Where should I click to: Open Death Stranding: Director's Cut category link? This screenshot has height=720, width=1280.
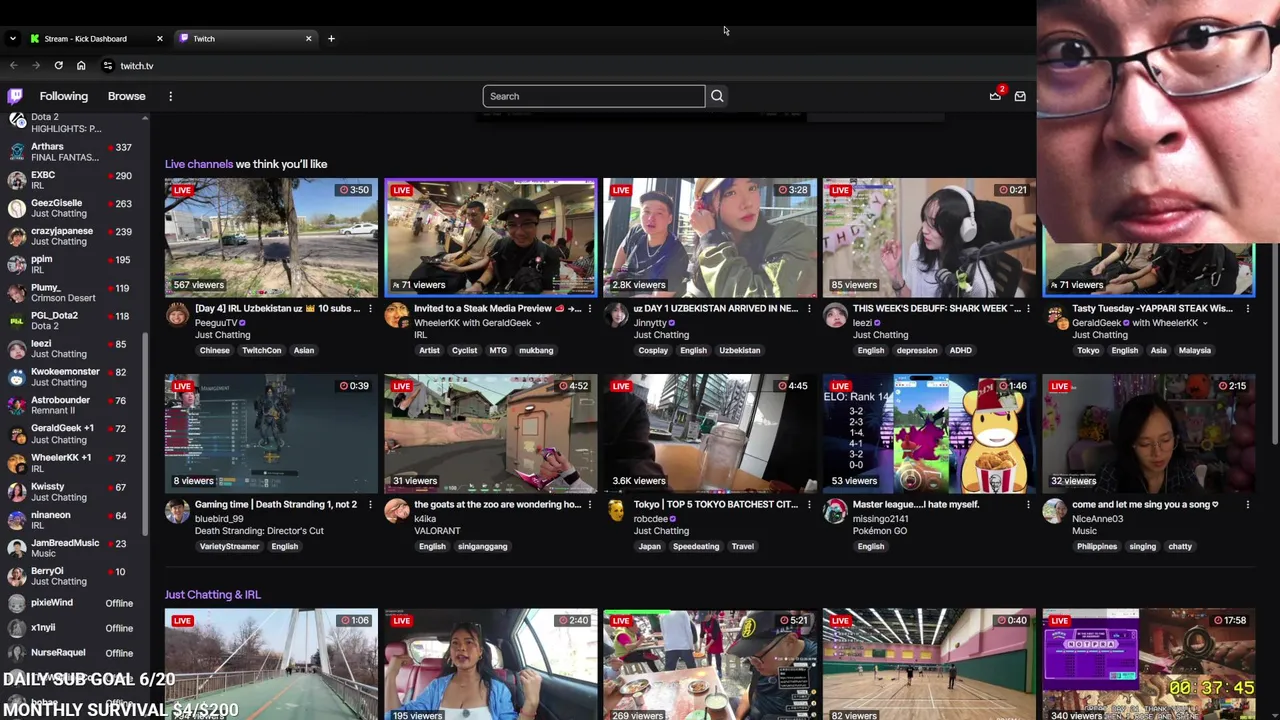click(259, 531)
